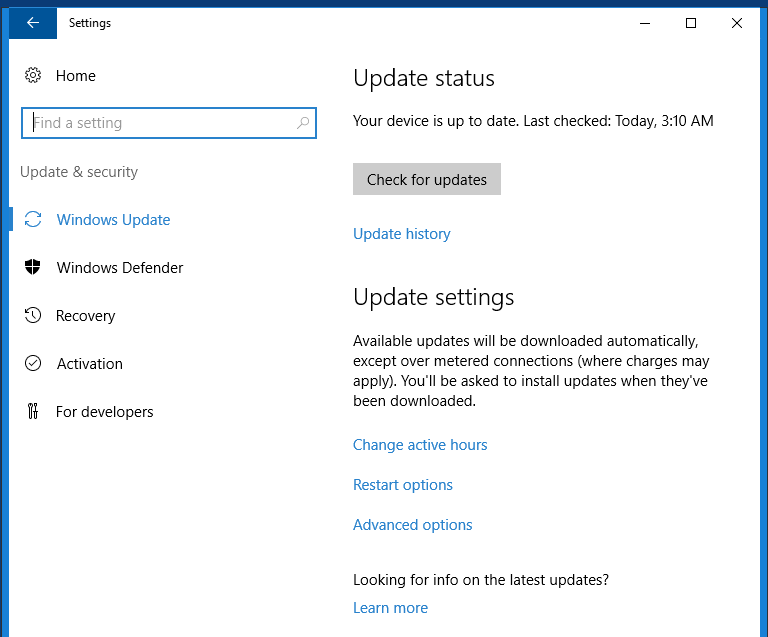Click Check for updates button
768x637 pixels.
[427, 179]
